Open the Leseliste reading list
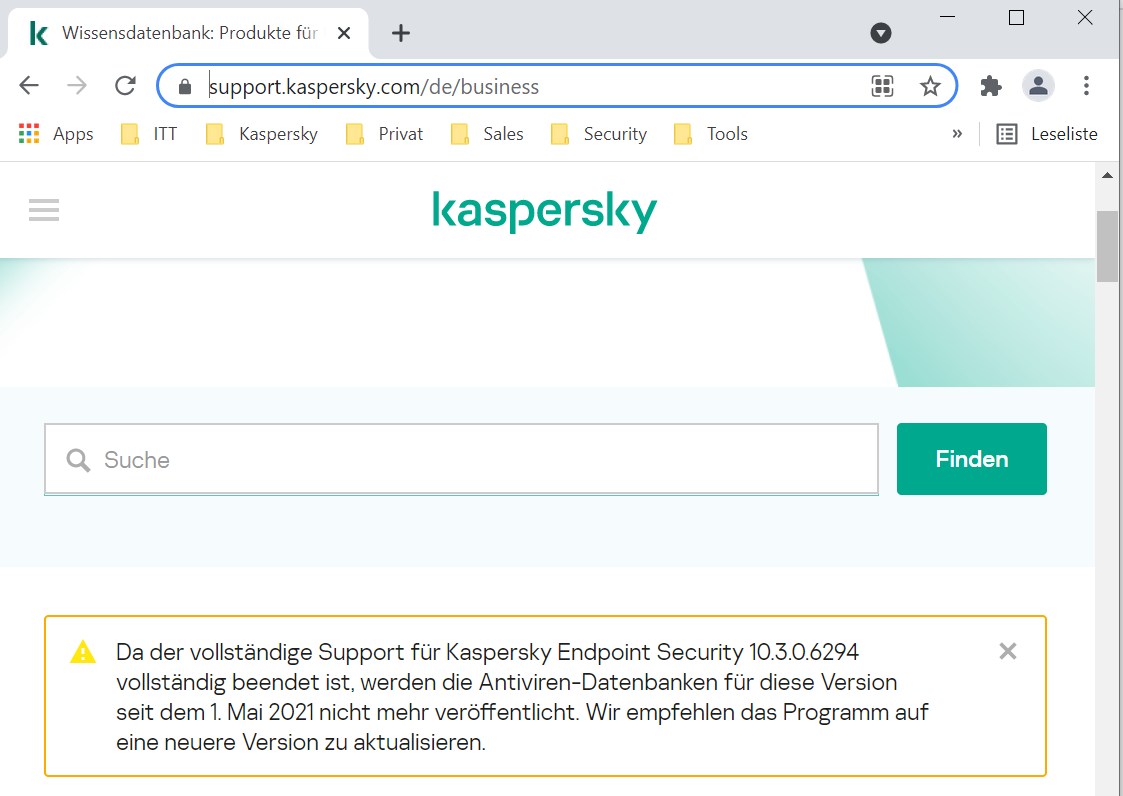This screenshot has width=1123, height=796. tap(1047, 134)
